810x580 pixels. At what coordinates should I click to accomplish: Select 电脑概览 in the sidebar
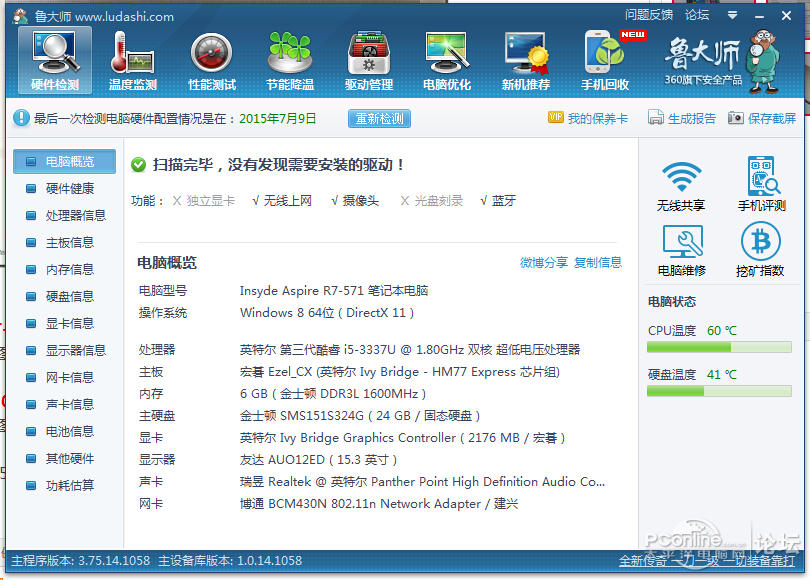click(64, 162)
